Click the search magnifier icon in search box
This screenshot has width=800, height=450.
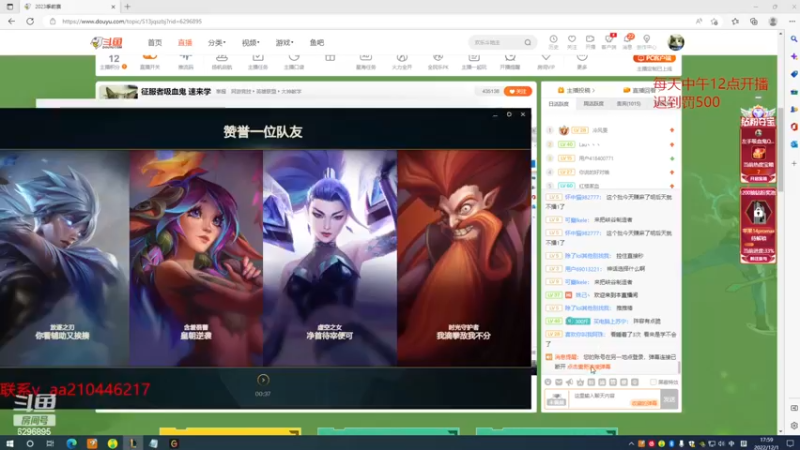click(528, 42)
